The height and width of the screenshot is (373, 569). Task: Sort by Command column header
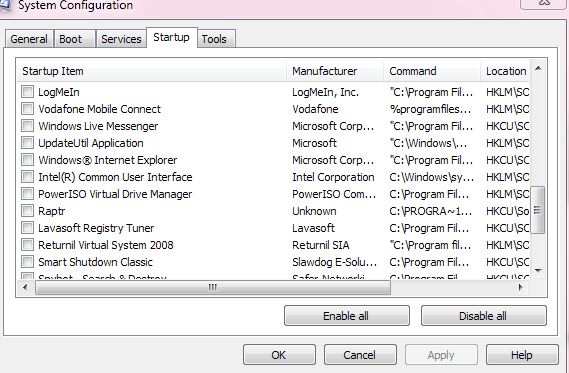click(x=432, y=71)
